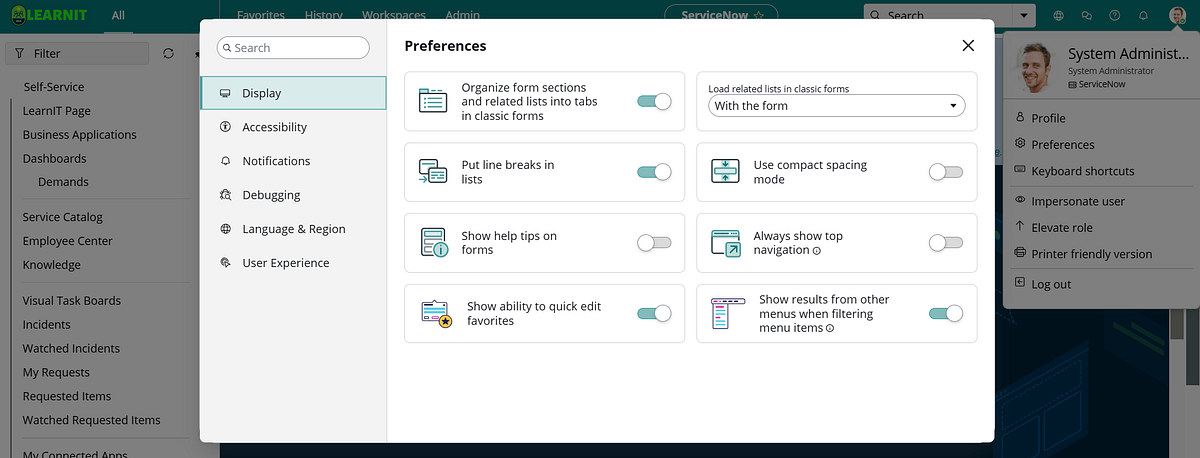Viewport: 1200px width, 458px height.
Task: Enable Use compact spacing mode switch
Action: (946, 172)
